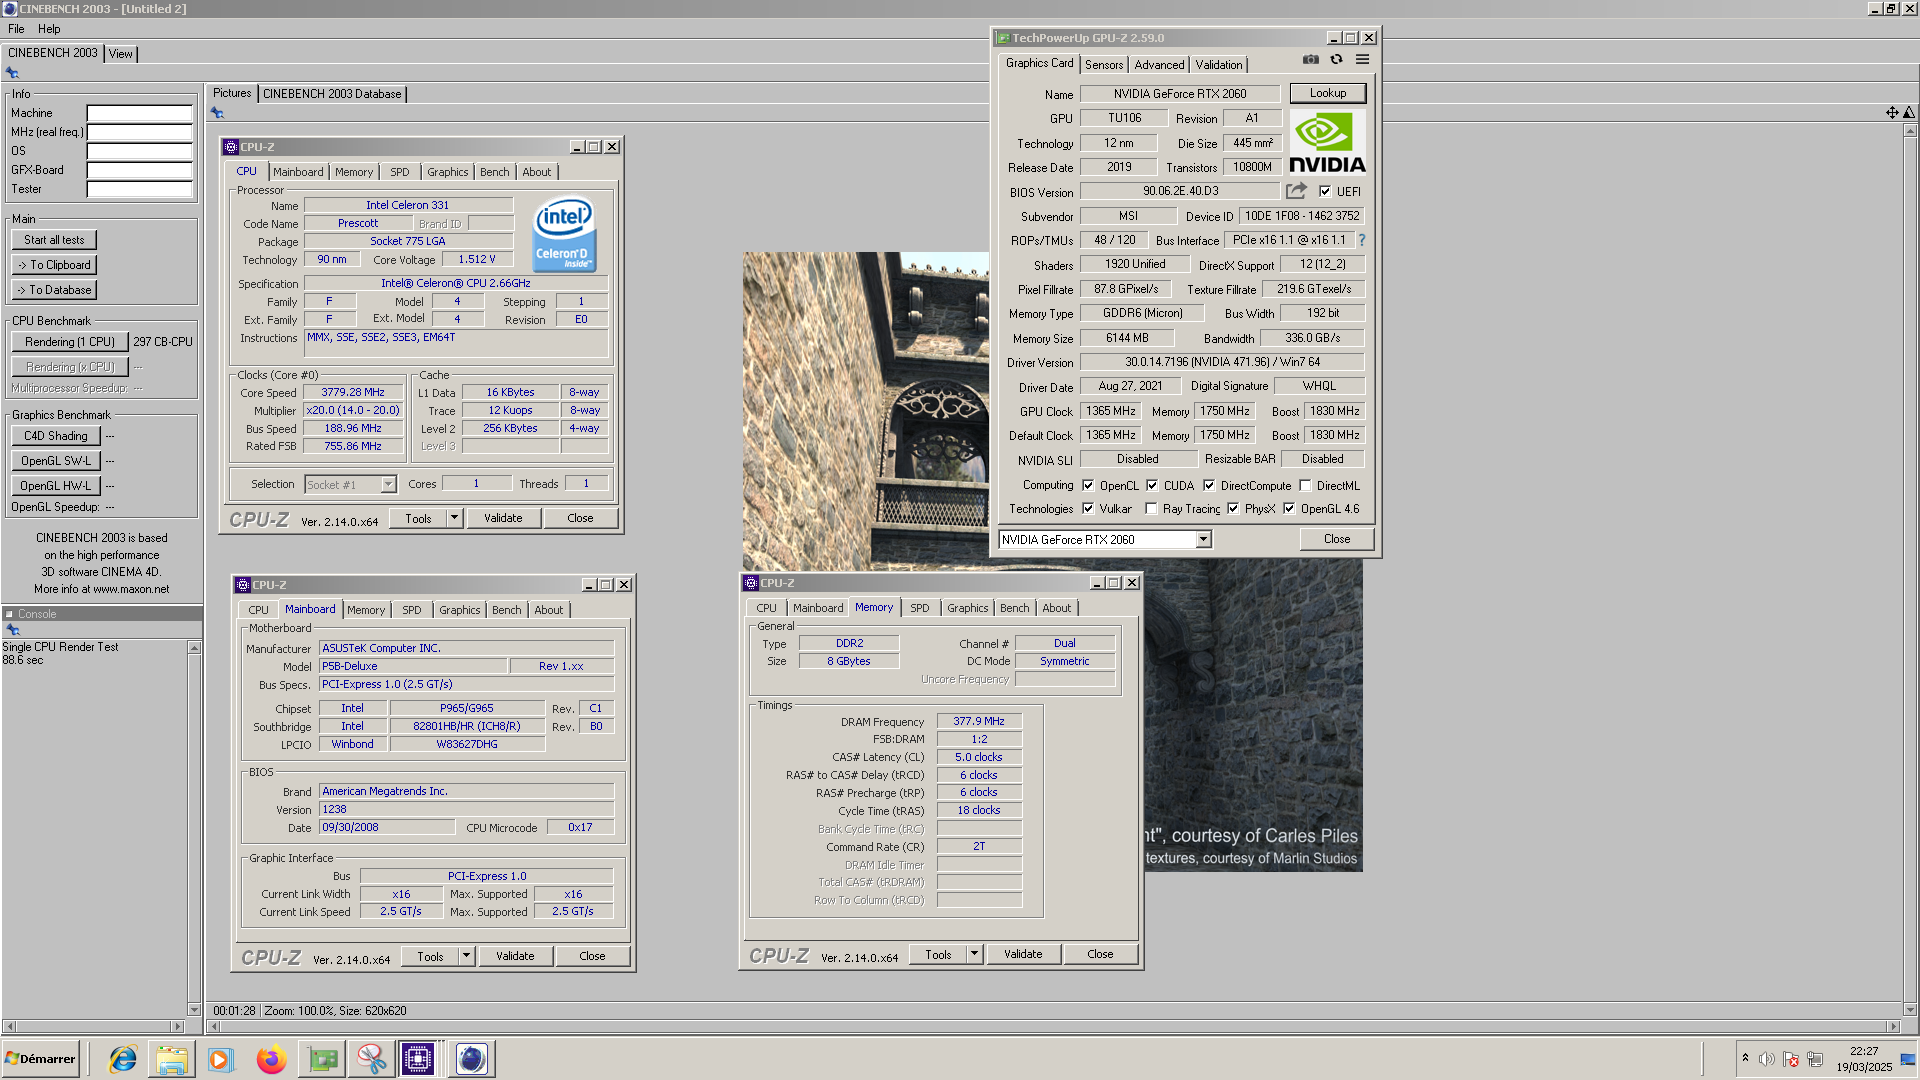
Task: Click the Tester input field
Action: pos(139,190)
